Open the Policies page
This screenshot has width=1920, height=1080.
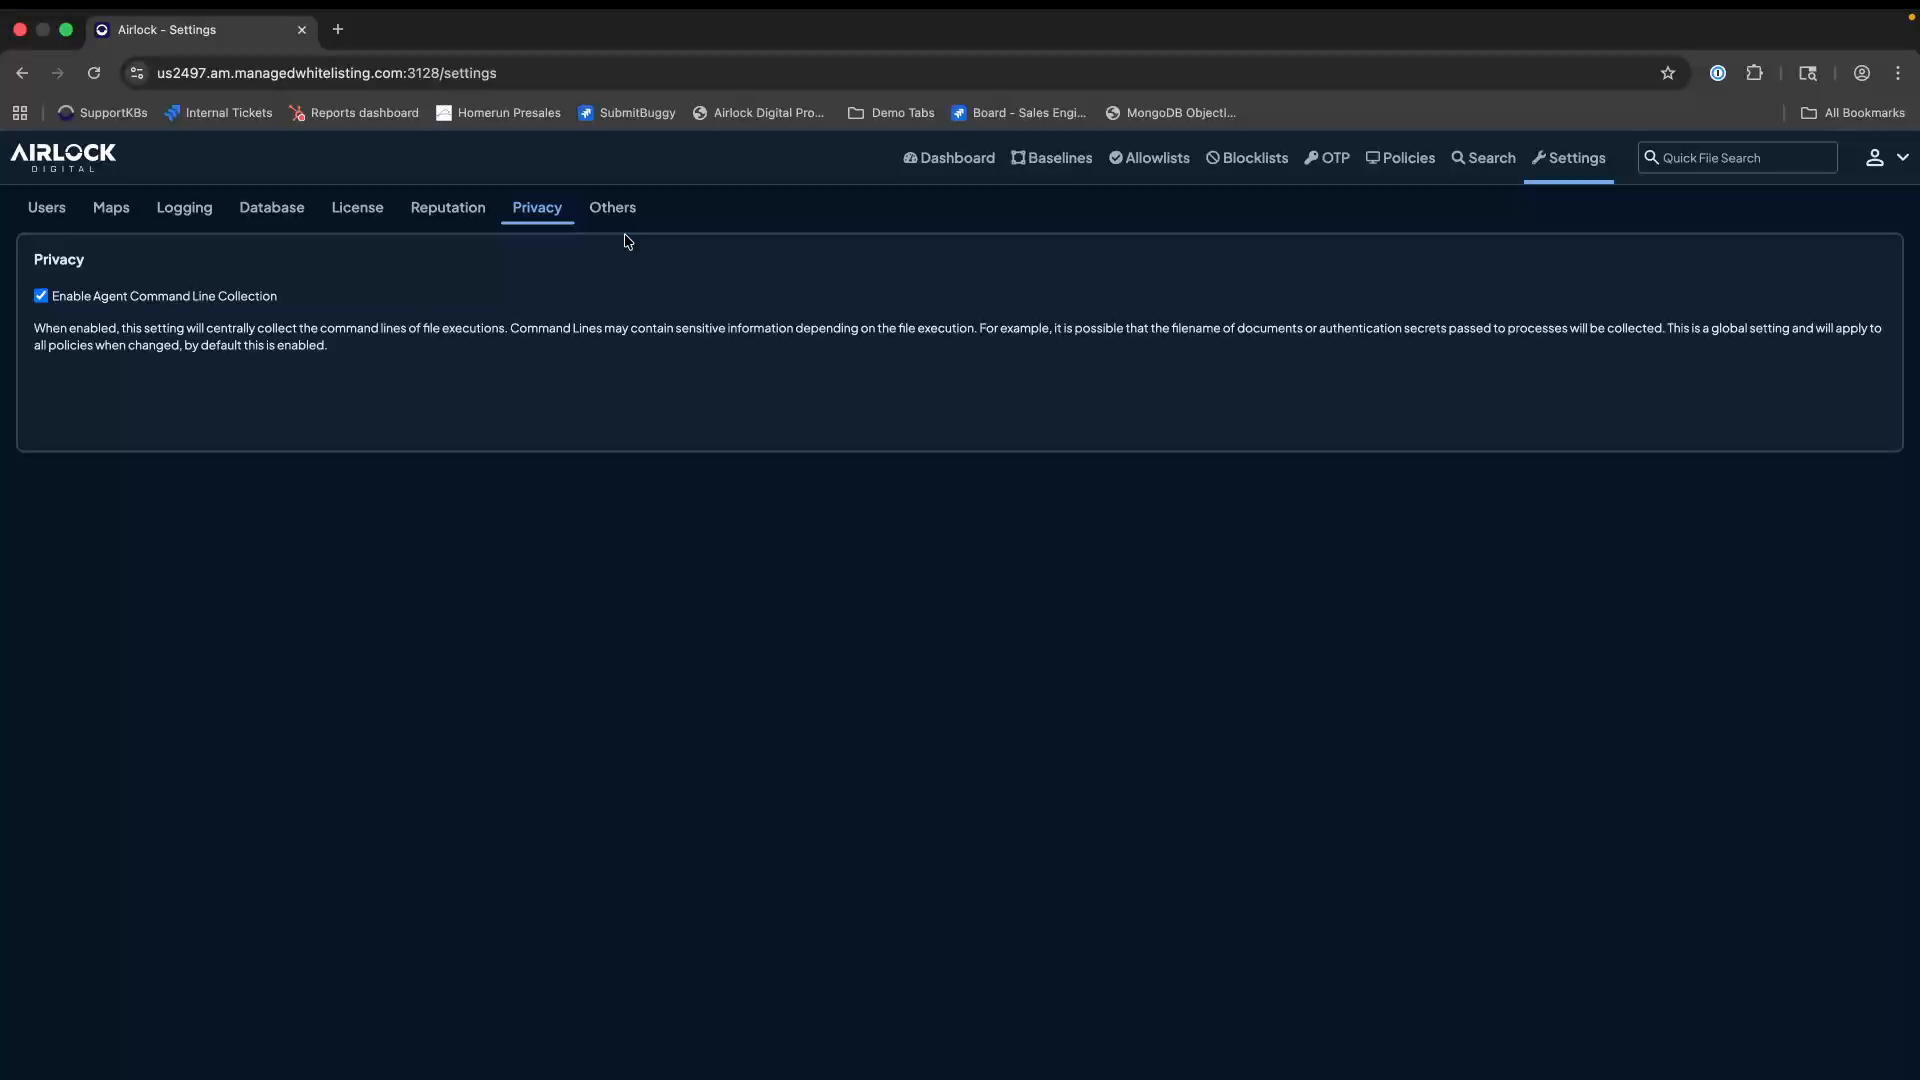[1400, 158]
